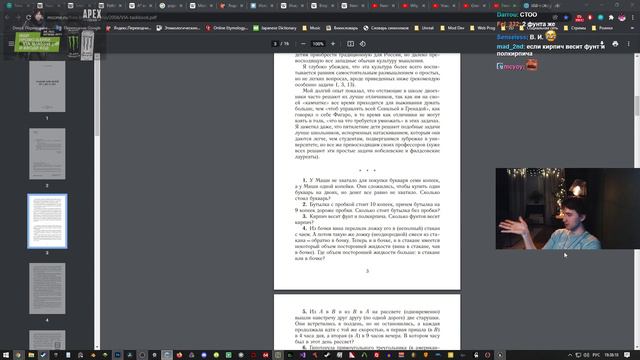Switch to the third YouTube tab

[x=444, y=6]
